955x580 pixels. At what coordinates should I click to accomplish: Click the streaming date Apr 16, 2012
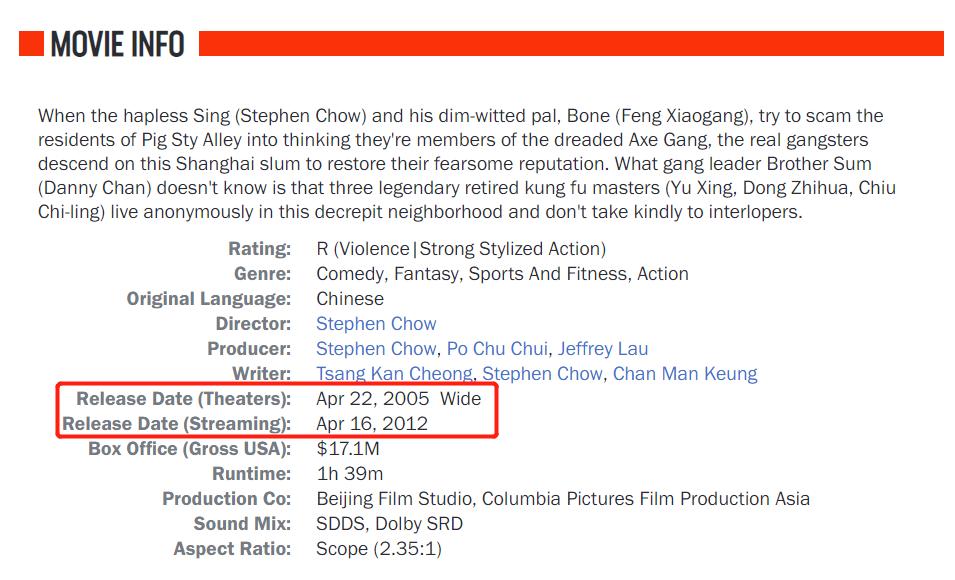(372, 424)
